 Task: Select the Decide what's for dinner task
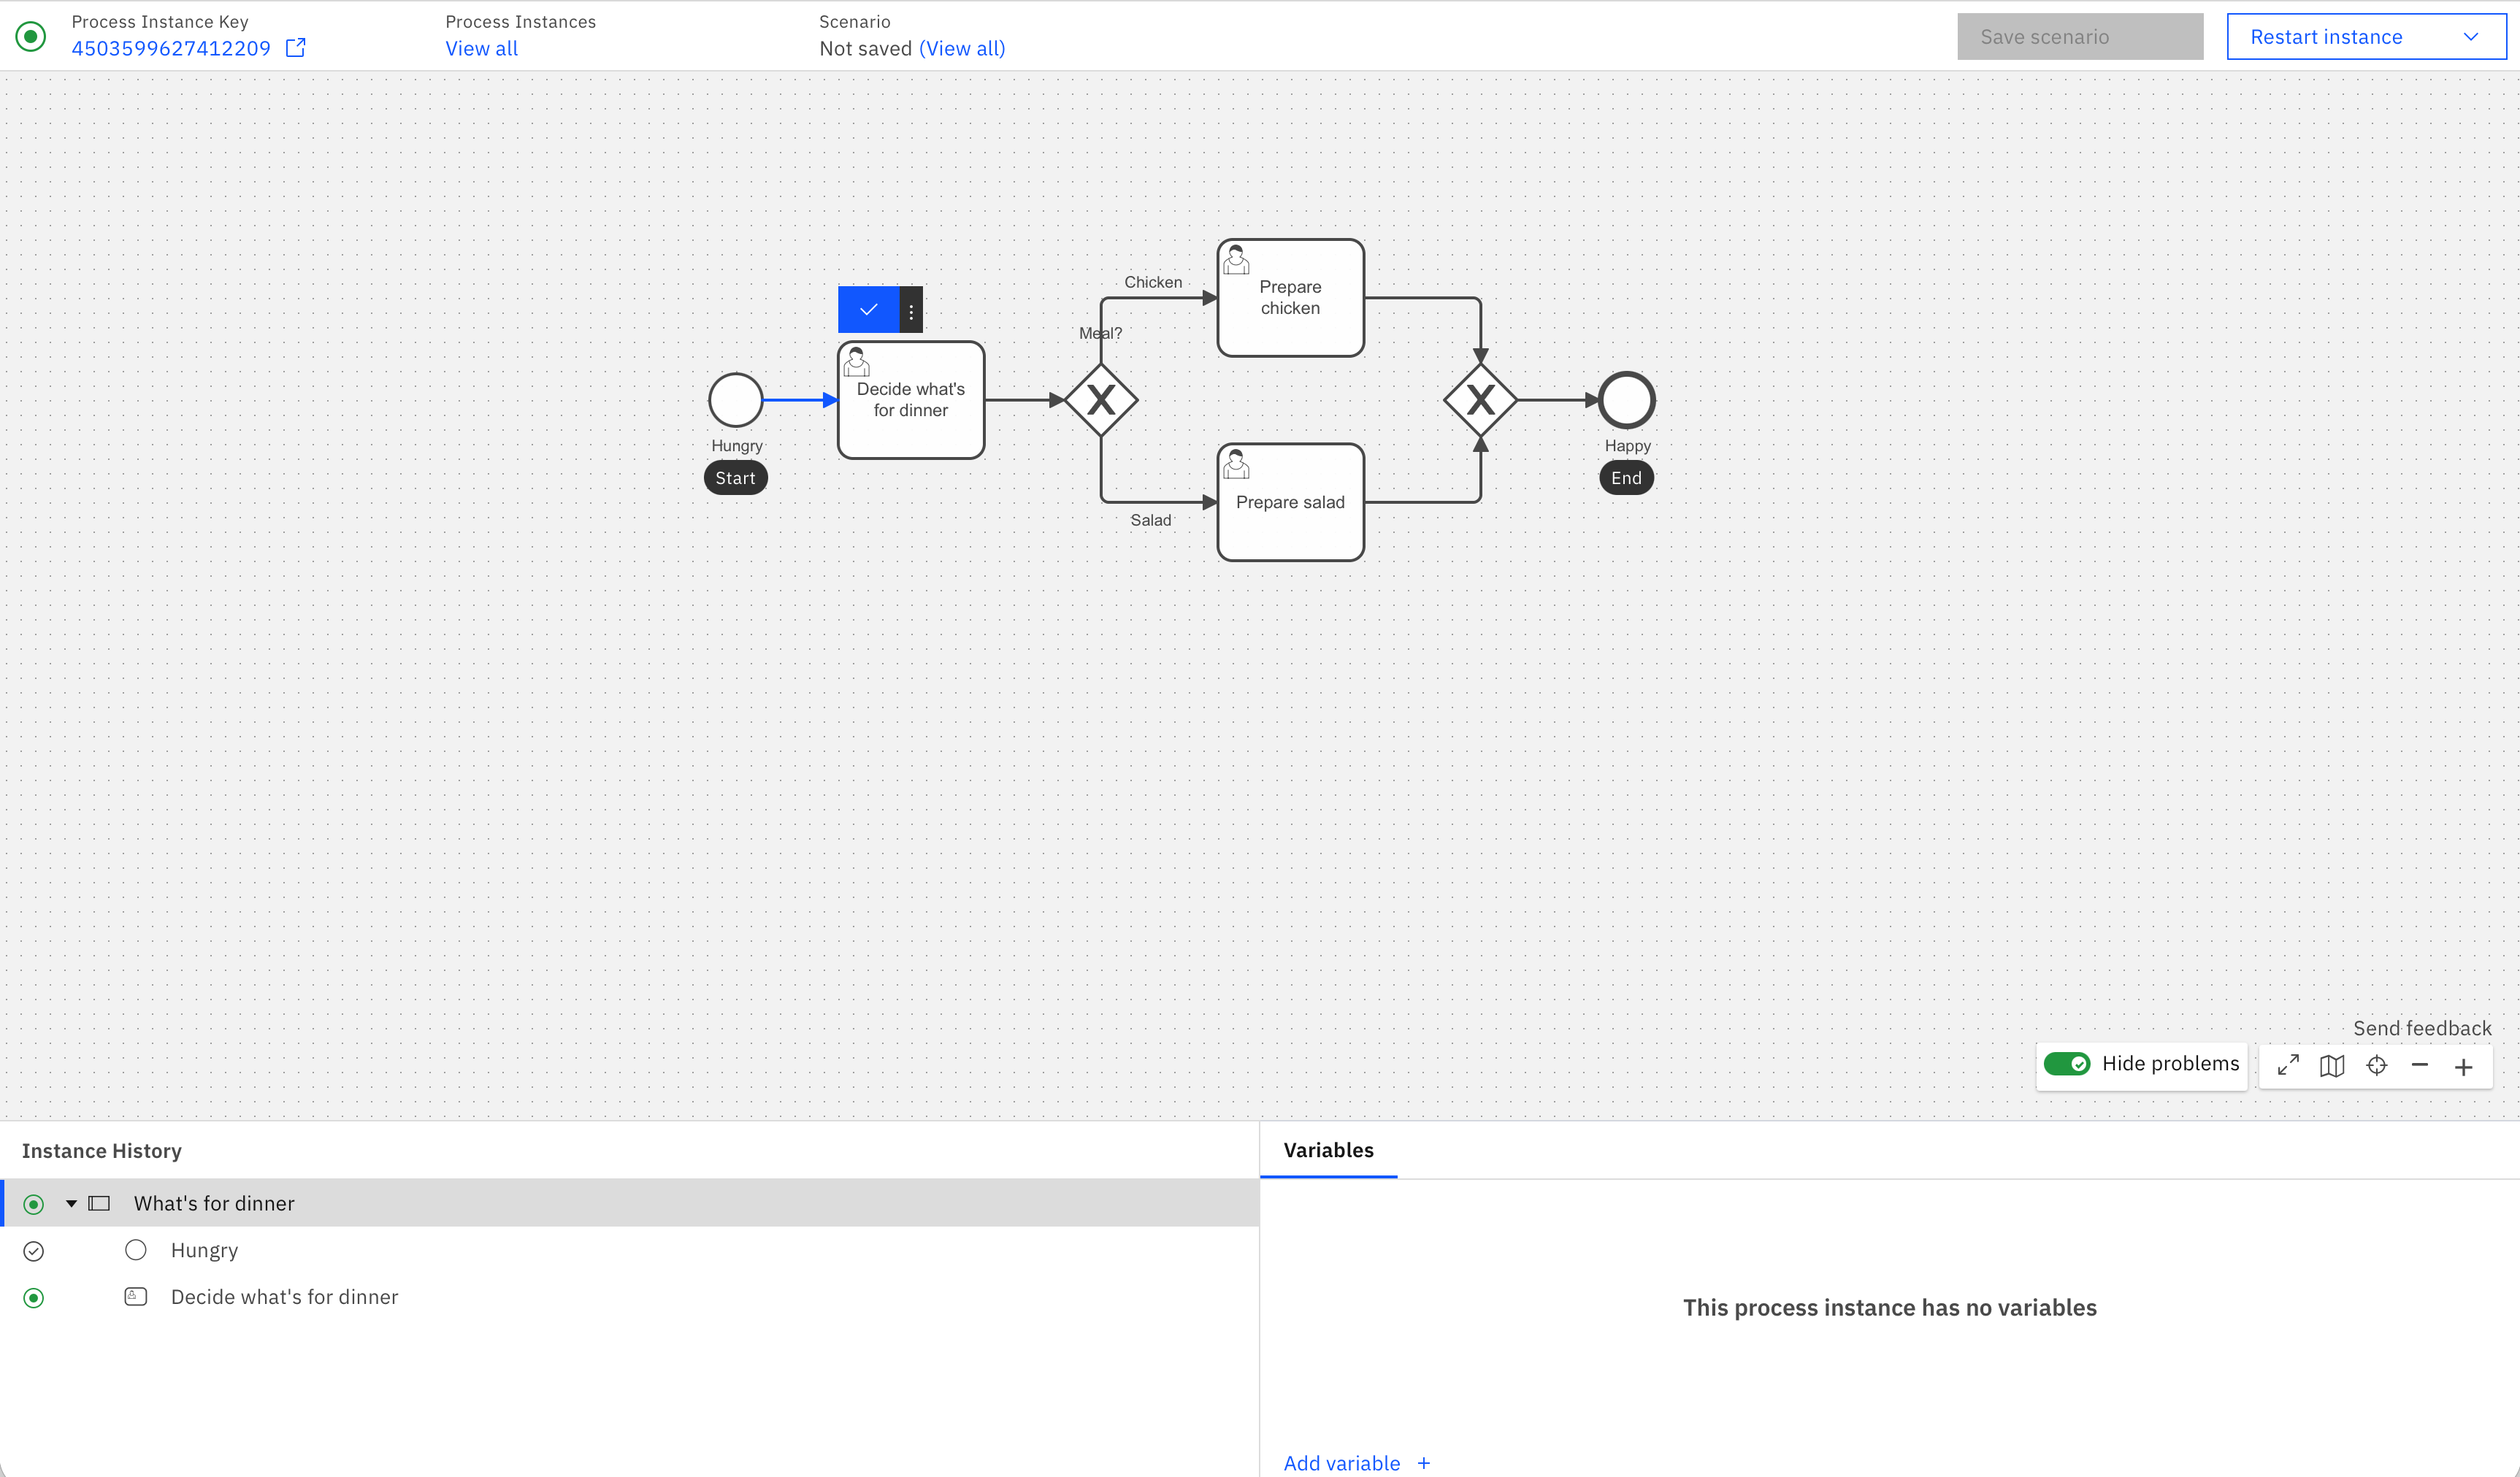[911, 400]
